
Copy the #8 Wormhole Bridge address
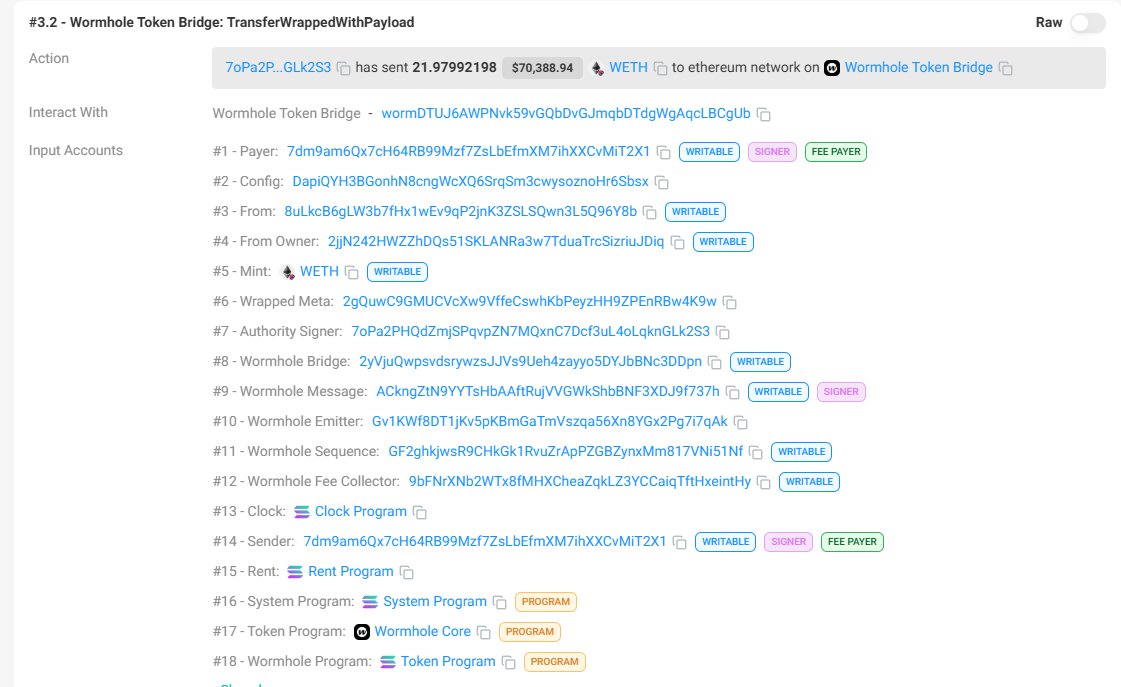[715, 362]
